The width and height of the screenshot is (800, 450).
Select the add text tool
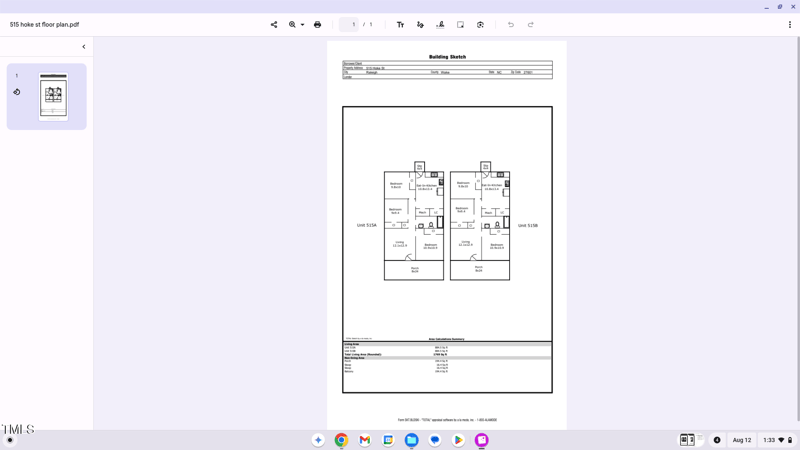[x=400, y=25]
